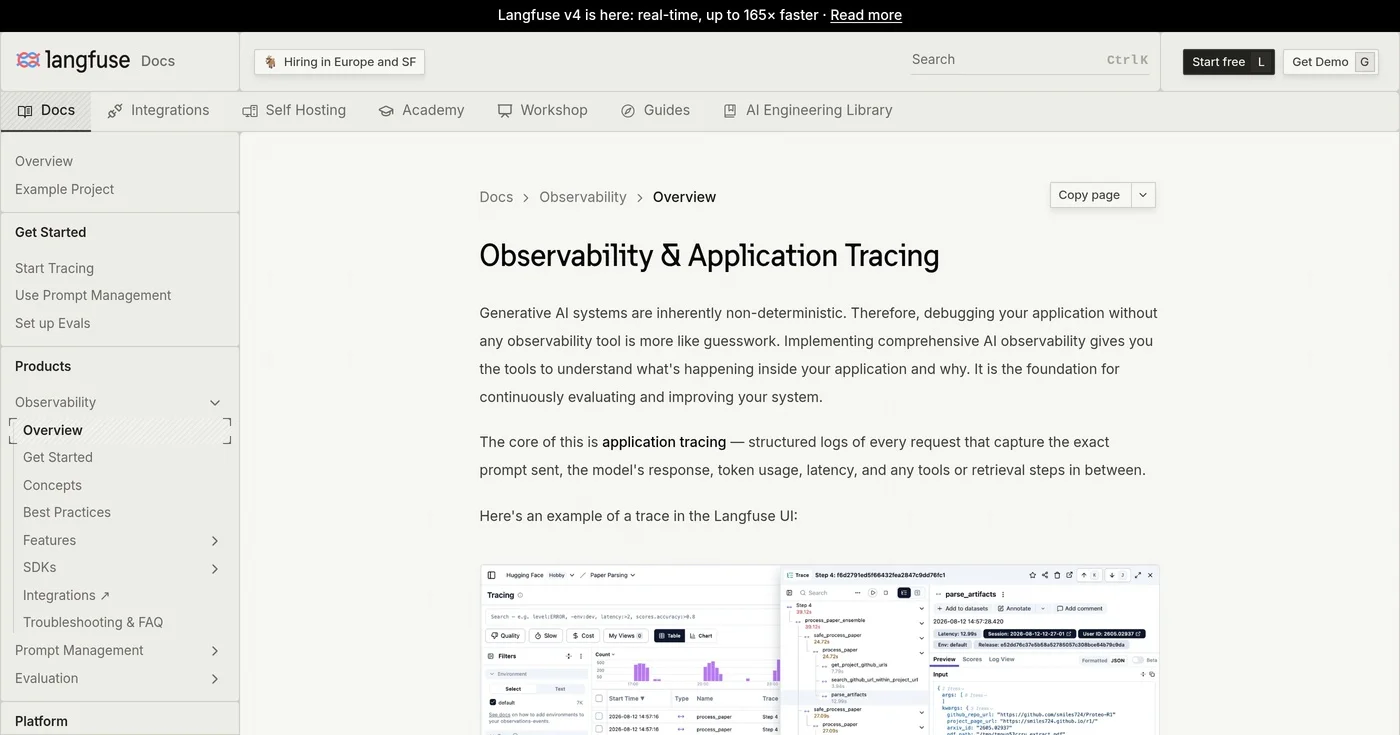
Task: Click the bold 'application tracing' text
Action: [x=664, y=442]
